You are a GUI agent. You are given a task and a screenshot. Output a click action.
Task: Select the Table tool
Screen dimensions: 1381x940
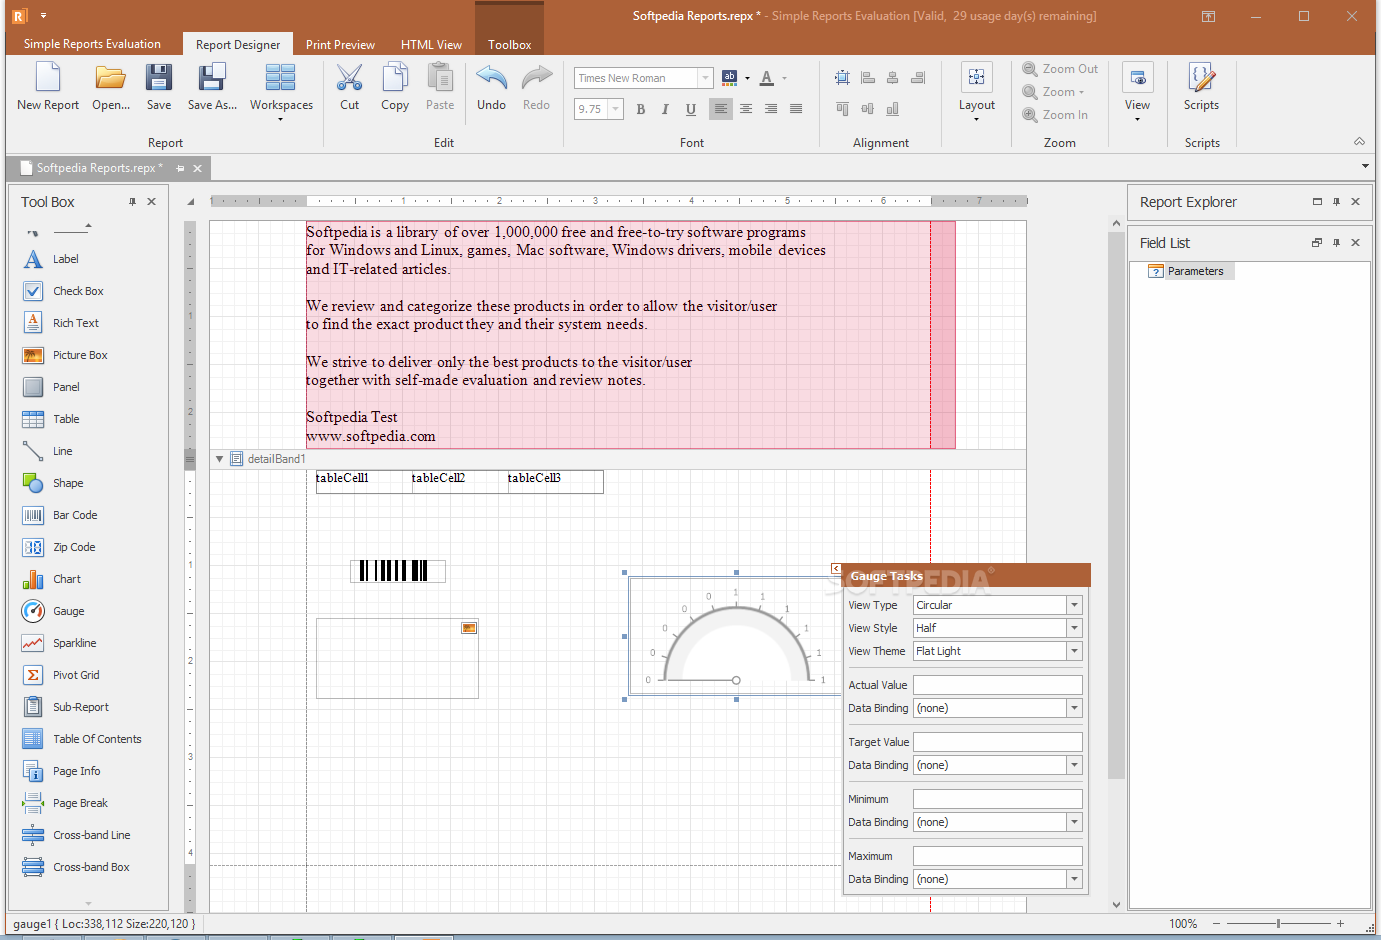coord(51,419)
